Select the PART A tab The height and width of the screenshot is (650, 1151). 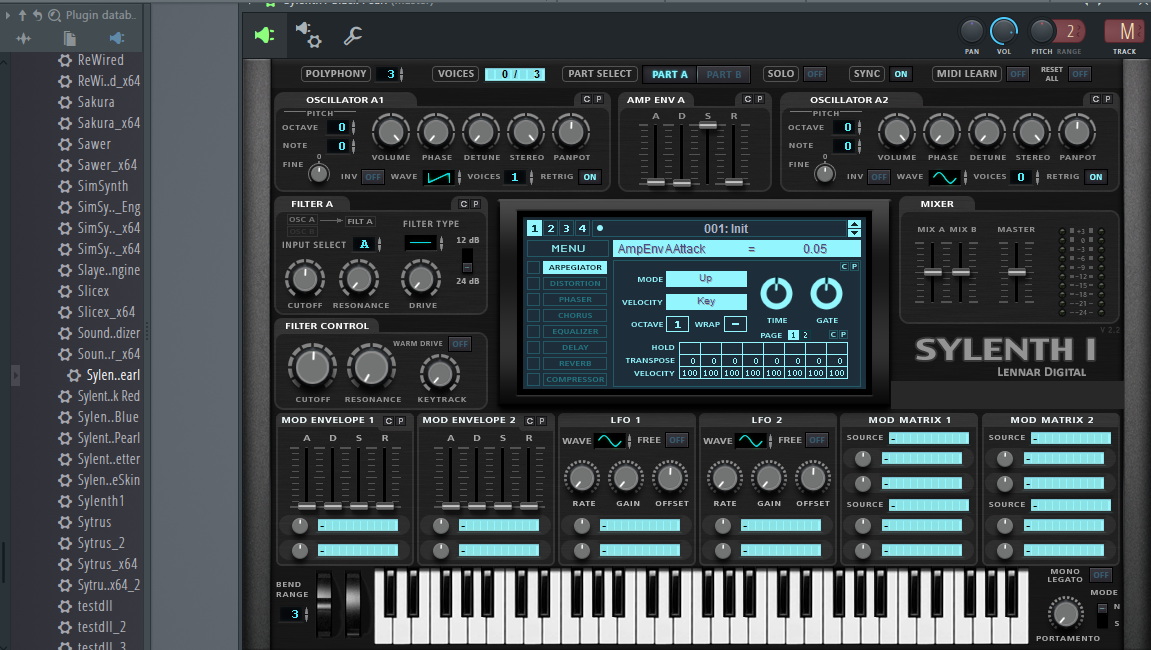[669, 74]
